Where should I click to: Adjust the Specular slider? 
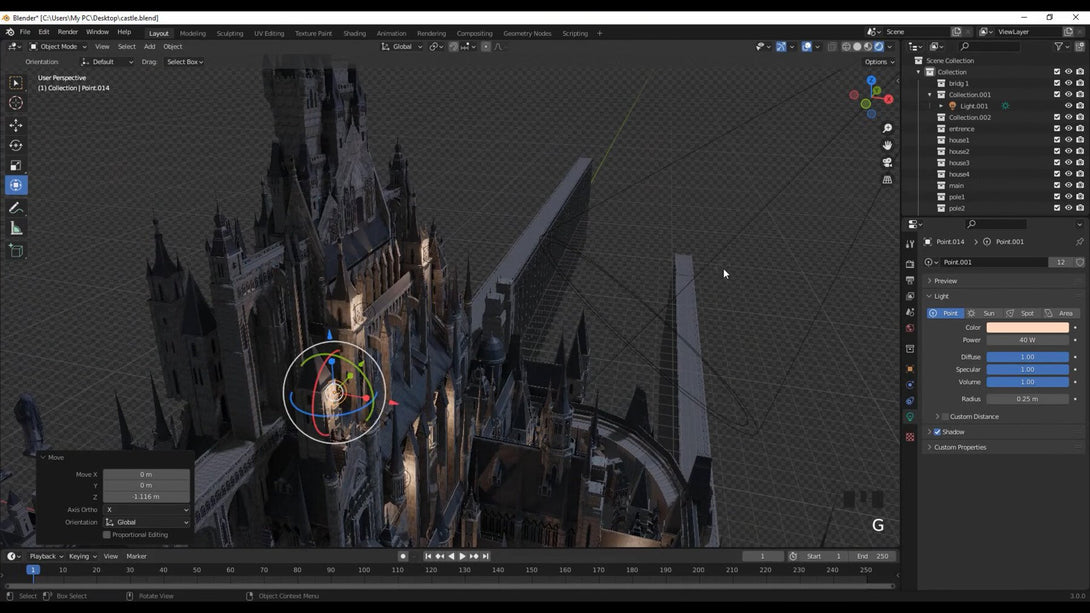tap(1027, 370)
